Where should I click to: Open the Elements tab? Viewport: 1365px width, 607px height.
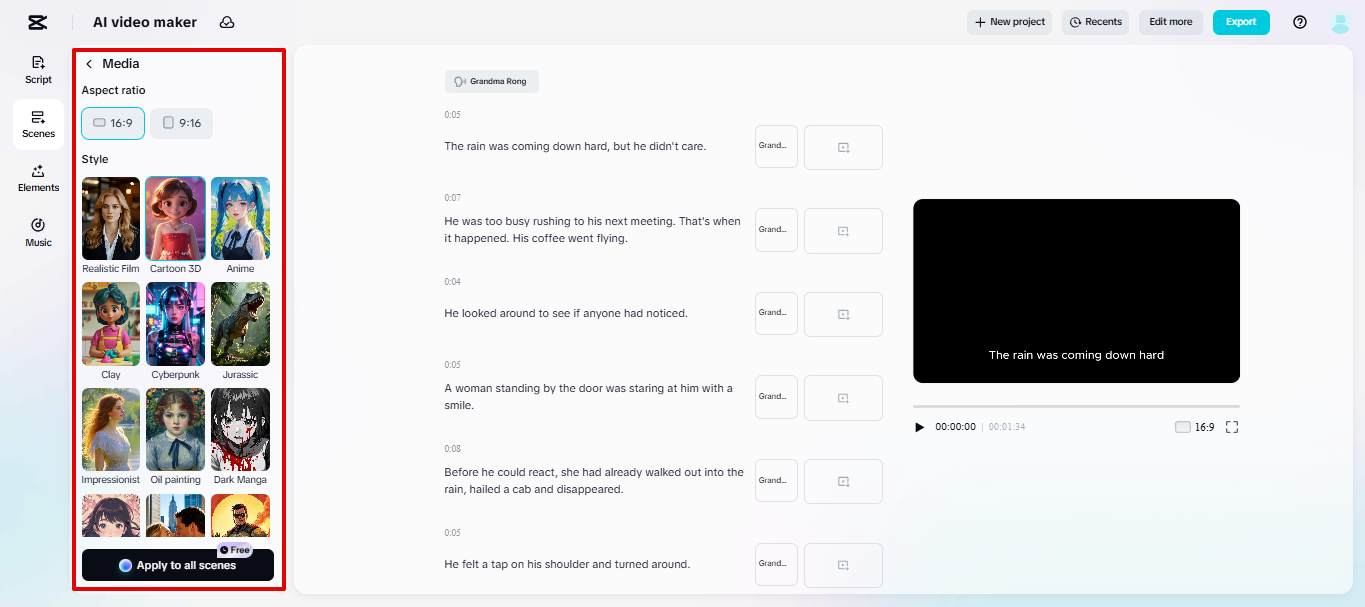[38, 178]
